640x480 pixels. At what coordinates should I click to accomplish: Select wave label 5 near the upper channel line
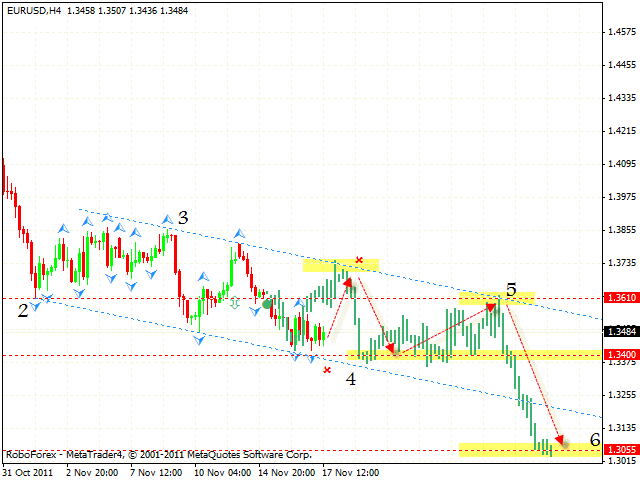pos(511,290)
